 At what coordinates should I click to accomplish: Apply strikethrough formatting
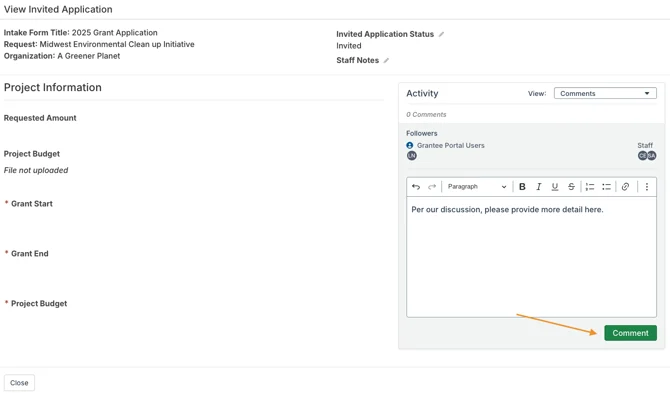[571, 187]
